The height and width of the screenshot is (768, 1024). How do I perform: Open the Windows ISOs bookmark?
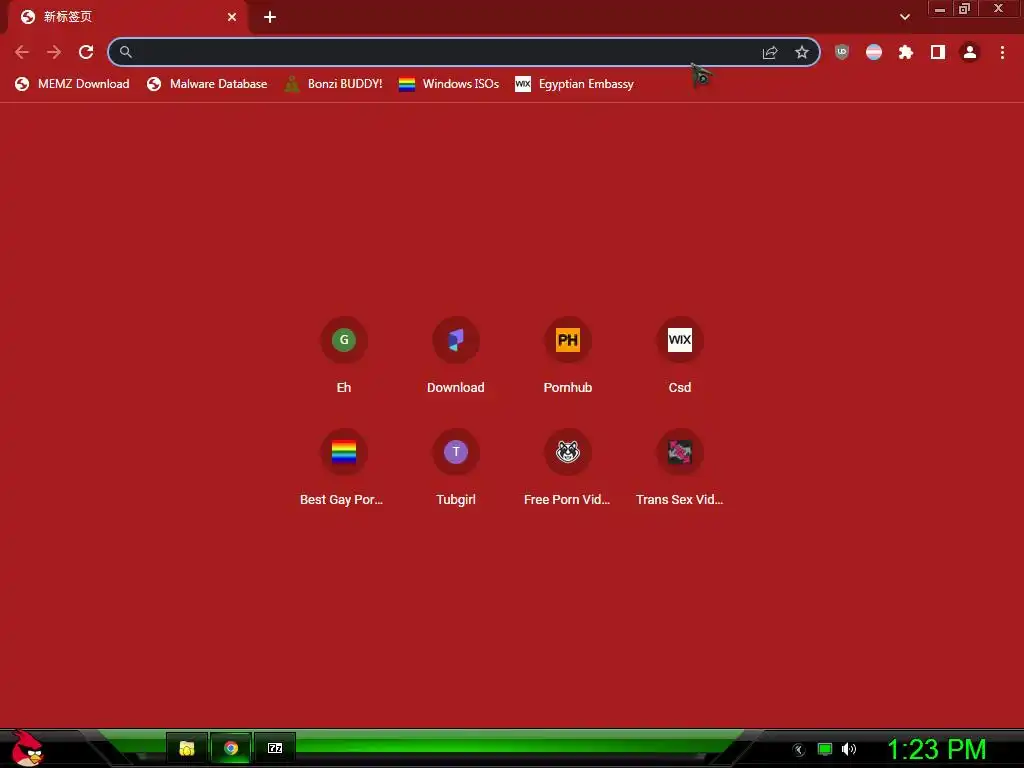pyautogui.click(x=449, y=84)
